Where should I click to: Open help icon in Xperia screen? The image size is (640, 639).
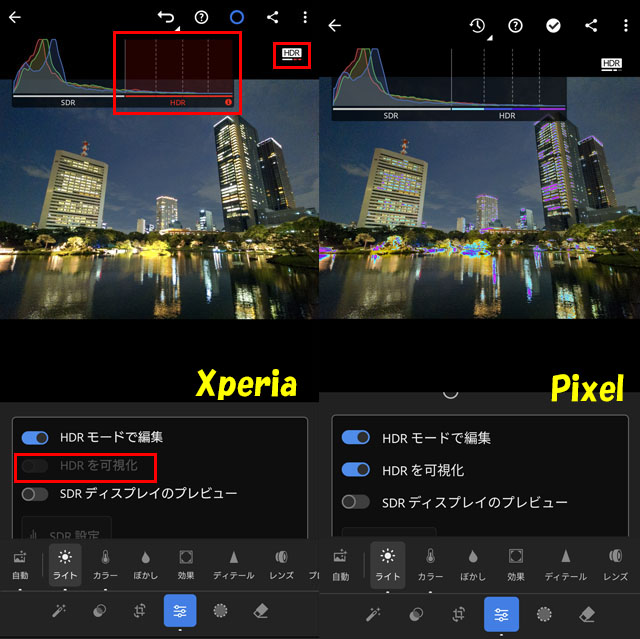pyautogui.click(x=201, y=17)
